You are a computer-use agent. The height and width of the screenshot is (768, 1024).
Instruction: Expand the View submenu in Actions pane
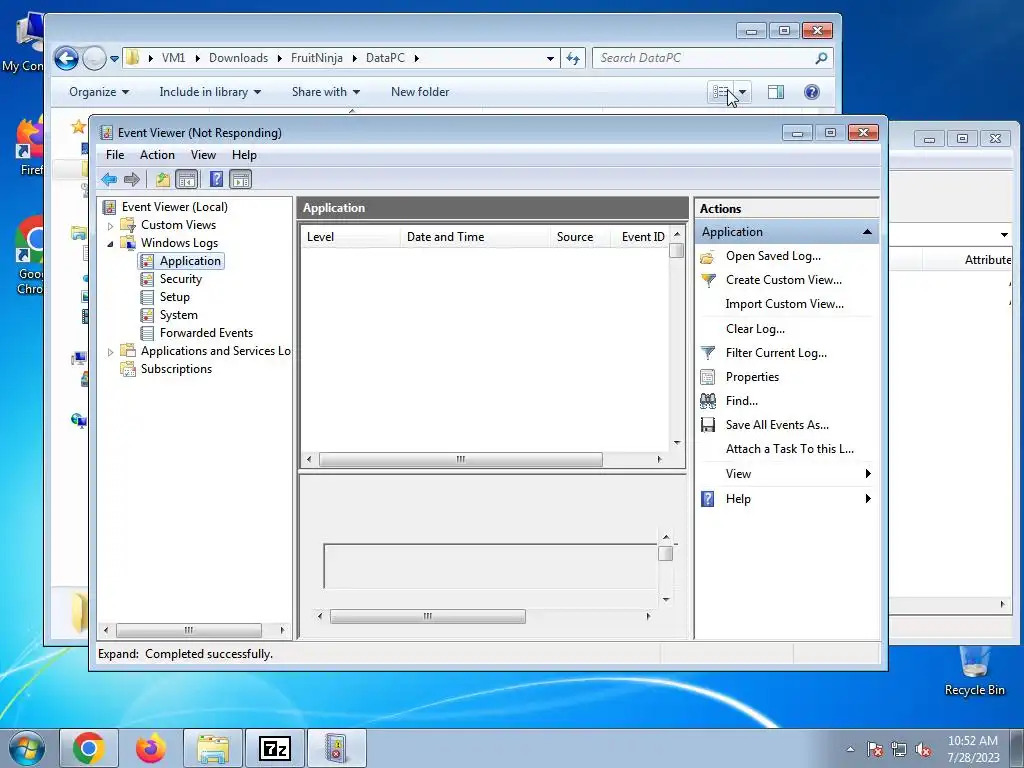pos(868,474)
